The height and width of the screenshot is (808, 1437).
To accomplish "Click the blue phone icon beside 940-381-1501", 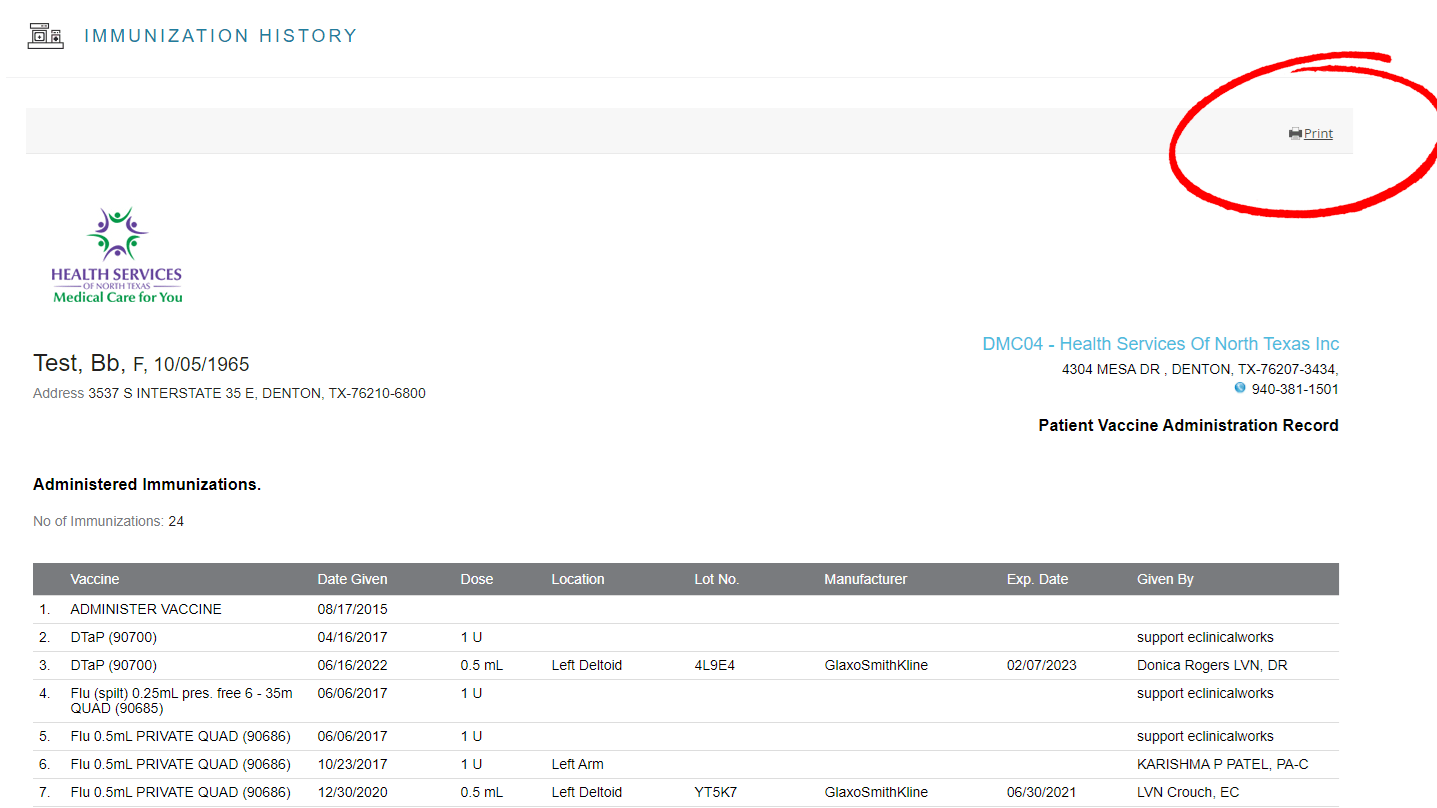I will 1239,388.
